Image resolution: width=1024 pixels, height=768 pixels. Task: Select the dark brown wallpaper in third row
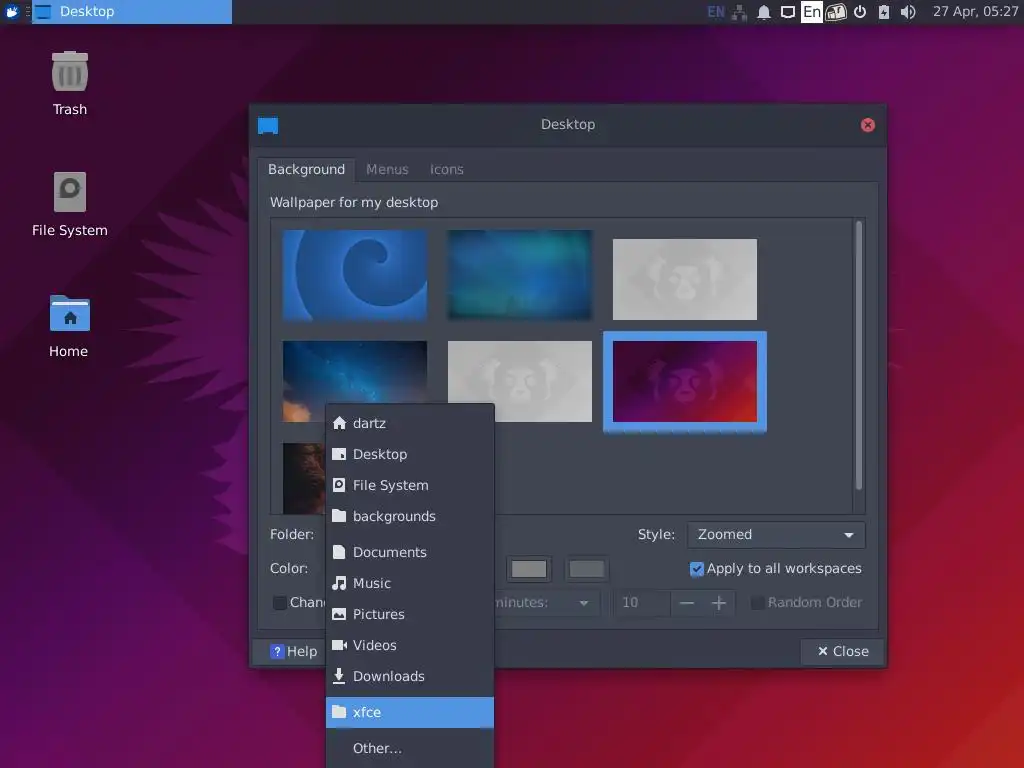[304, 478]
